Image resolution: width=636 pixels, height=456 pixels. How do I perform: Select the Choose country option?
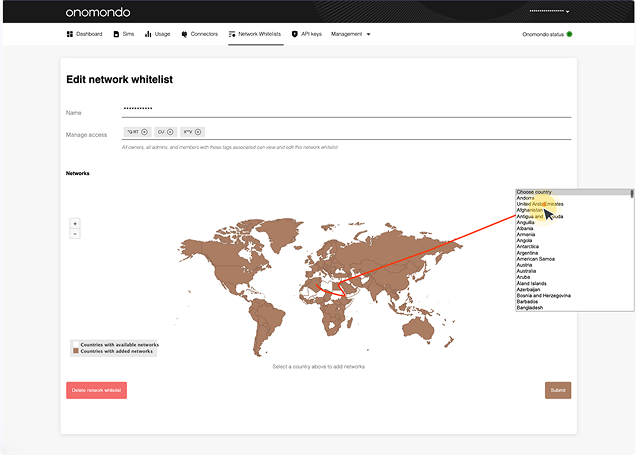[x=573, y=192]
